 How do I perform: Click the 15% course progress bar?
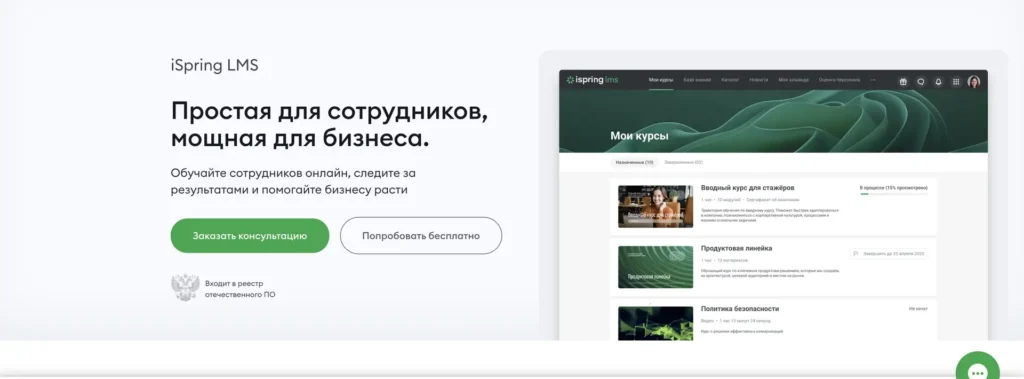pos(893,194)
